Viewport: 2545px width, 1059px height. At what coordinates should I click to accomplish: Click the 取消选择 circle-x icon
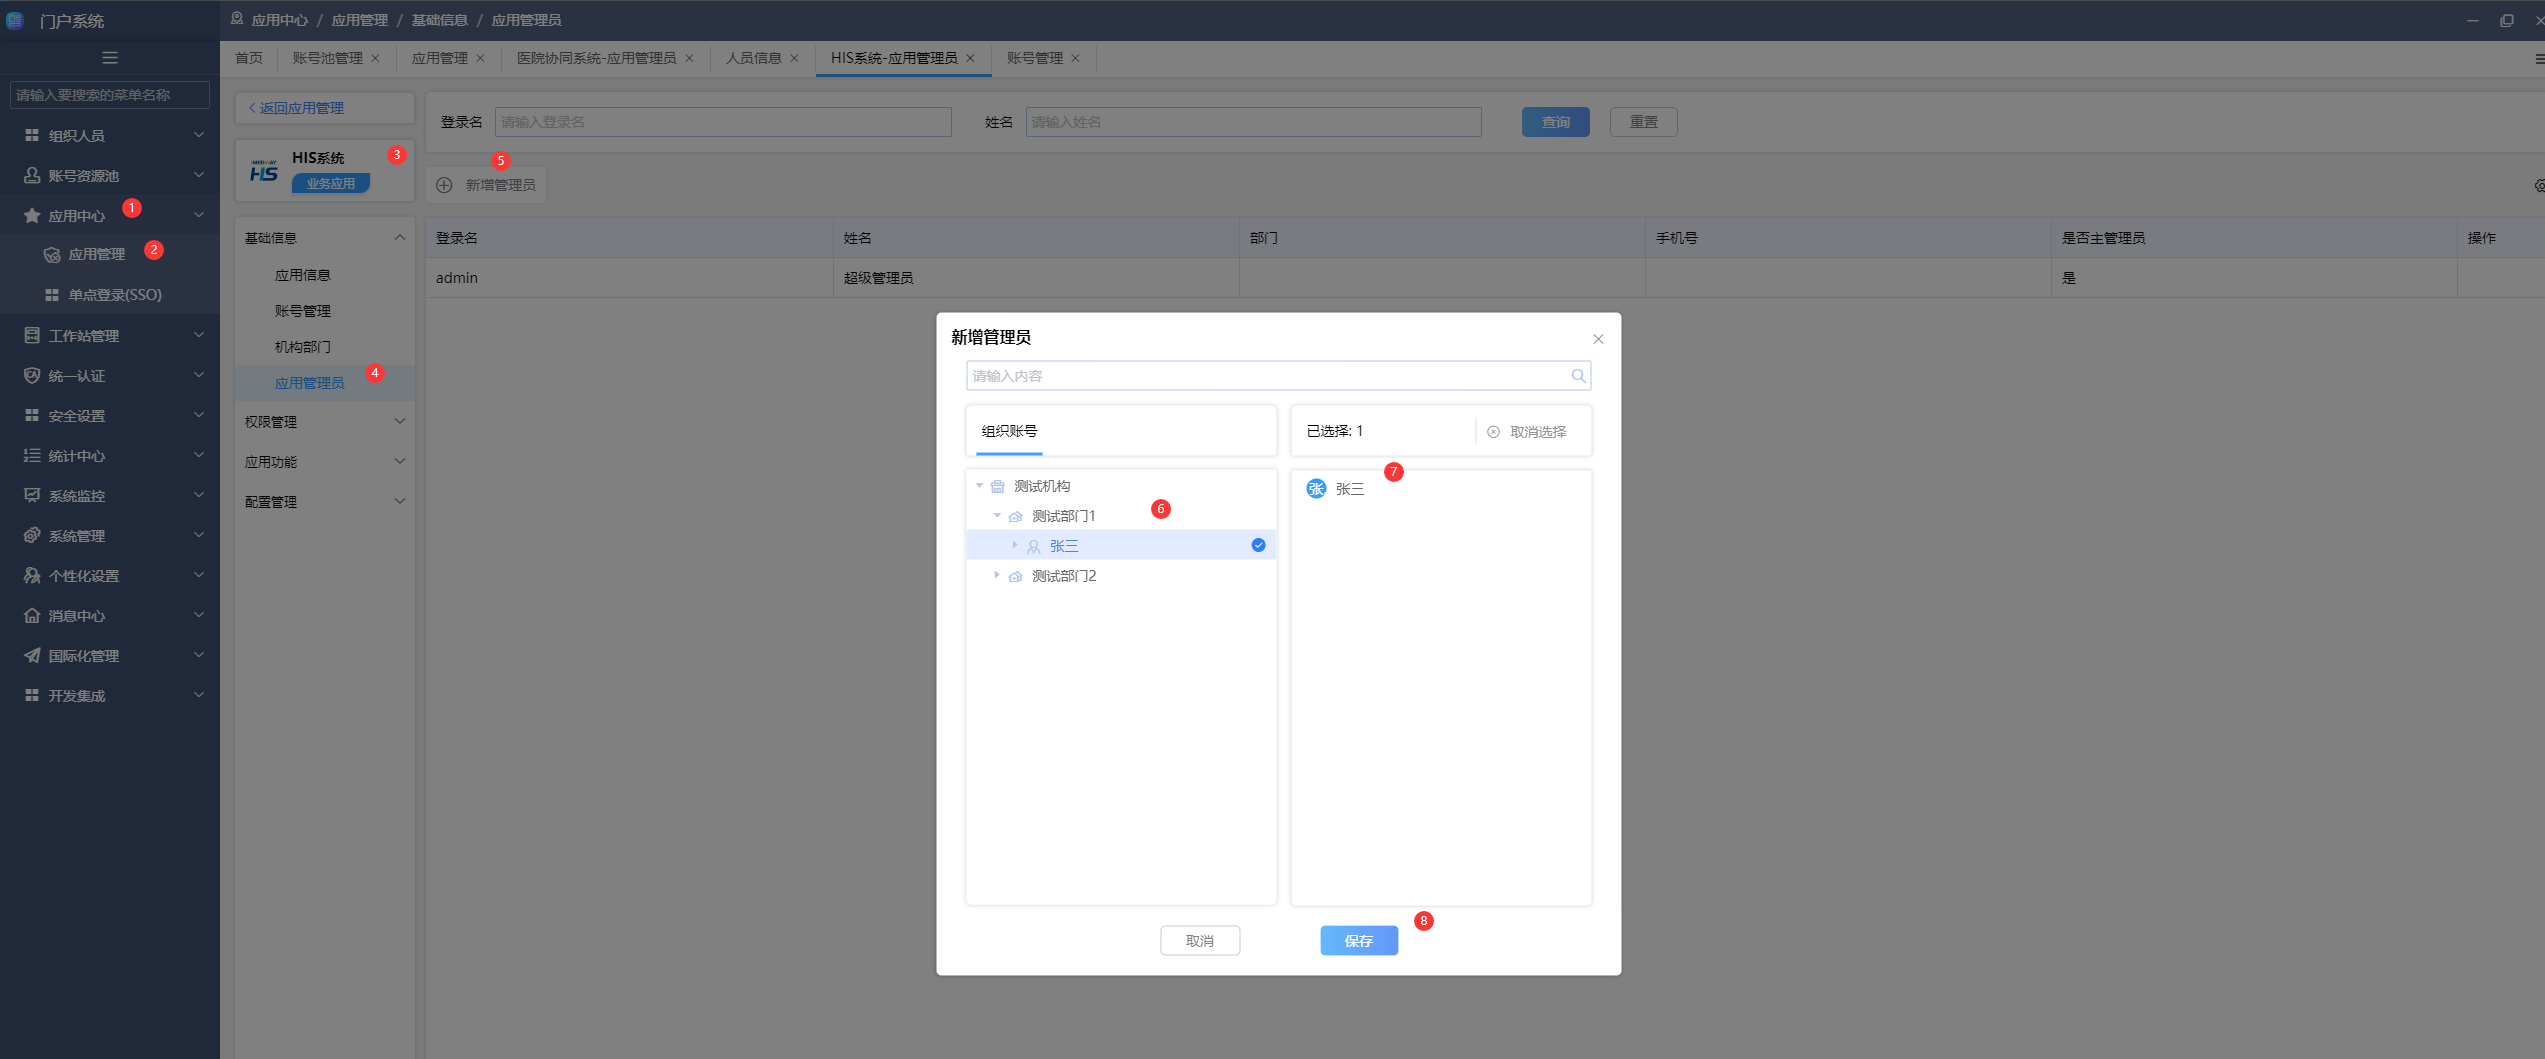(1493, 432)
